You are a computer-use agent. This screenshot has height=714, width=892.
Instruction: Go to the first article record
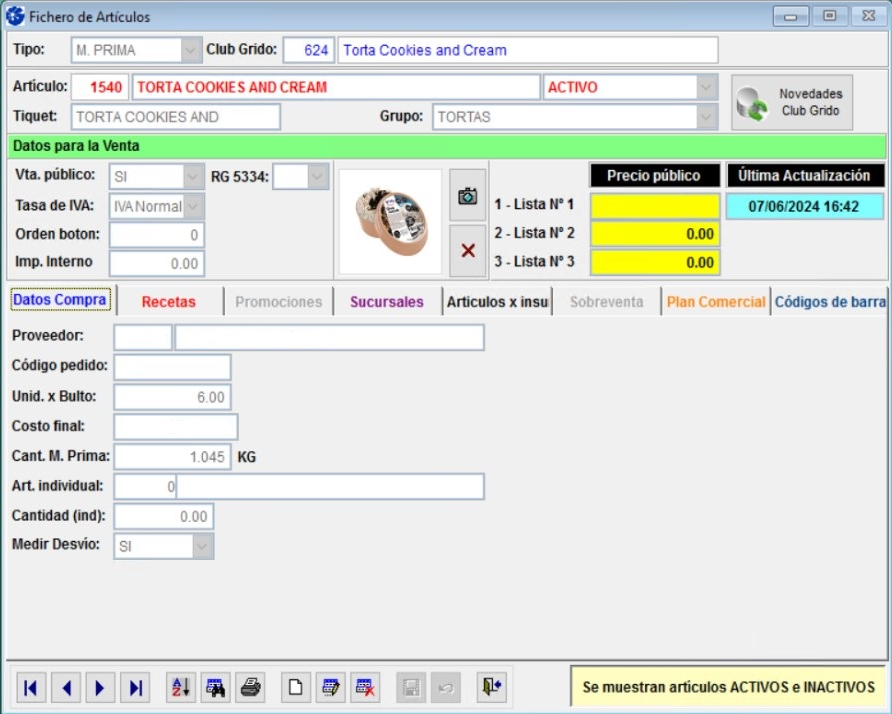tap(31, 687)
